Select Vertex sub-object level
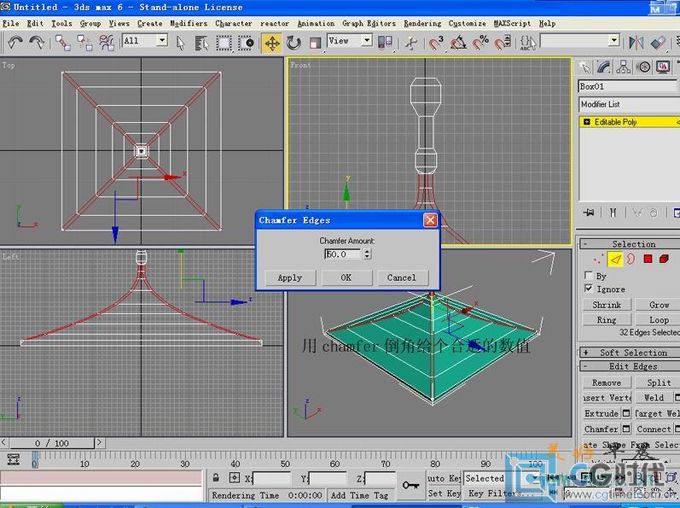The height and width of the screenshot is (508, 680). (599, 259)
